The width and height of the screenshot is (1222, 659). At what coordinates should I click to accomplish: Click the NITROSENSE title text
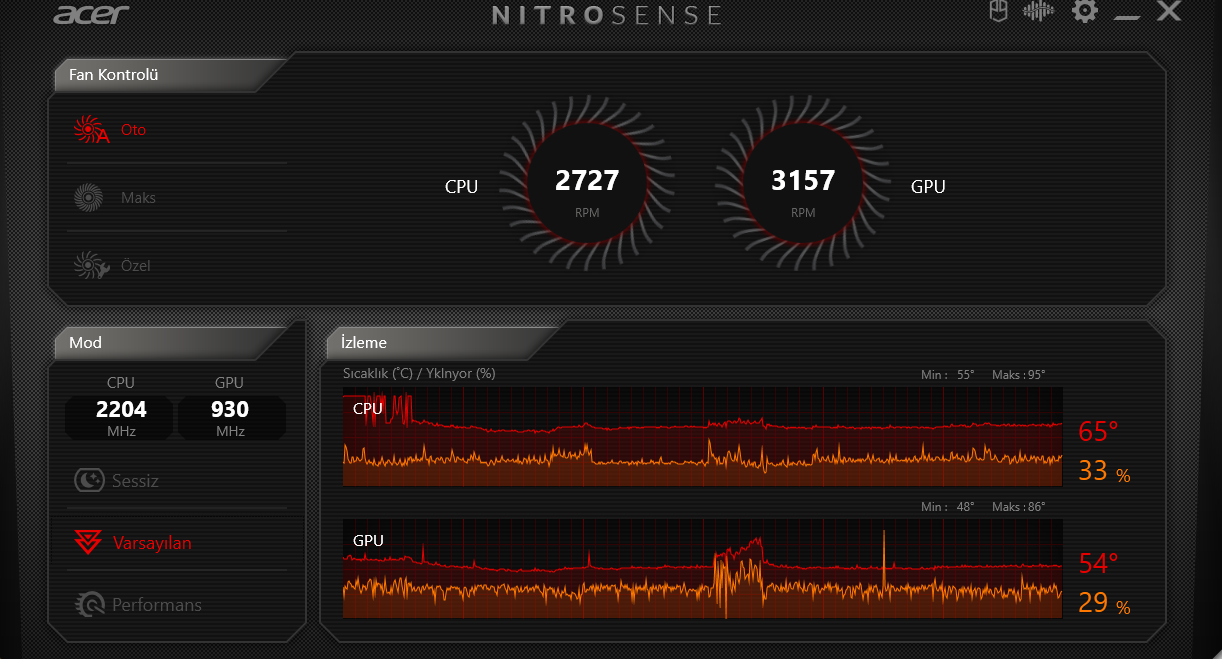[607, 15]
